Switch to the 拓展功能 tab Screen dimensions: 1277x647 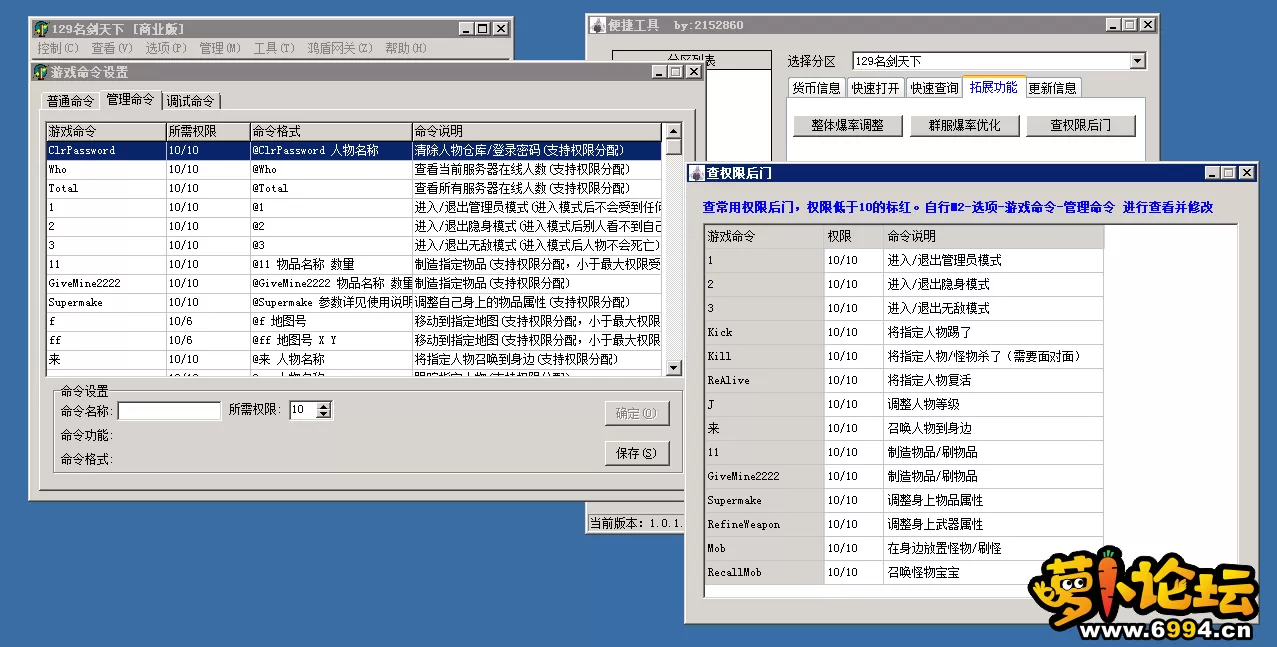pos(993,87)
